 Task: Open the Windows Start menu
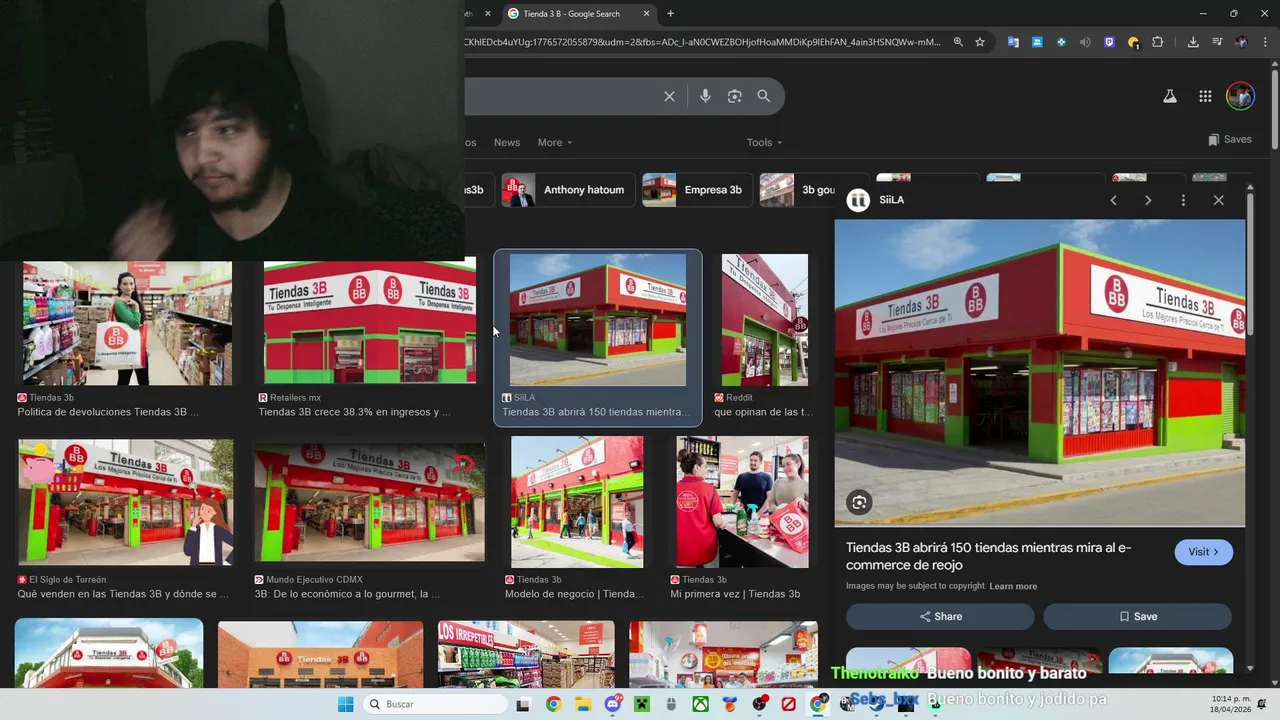click(345, 704)
